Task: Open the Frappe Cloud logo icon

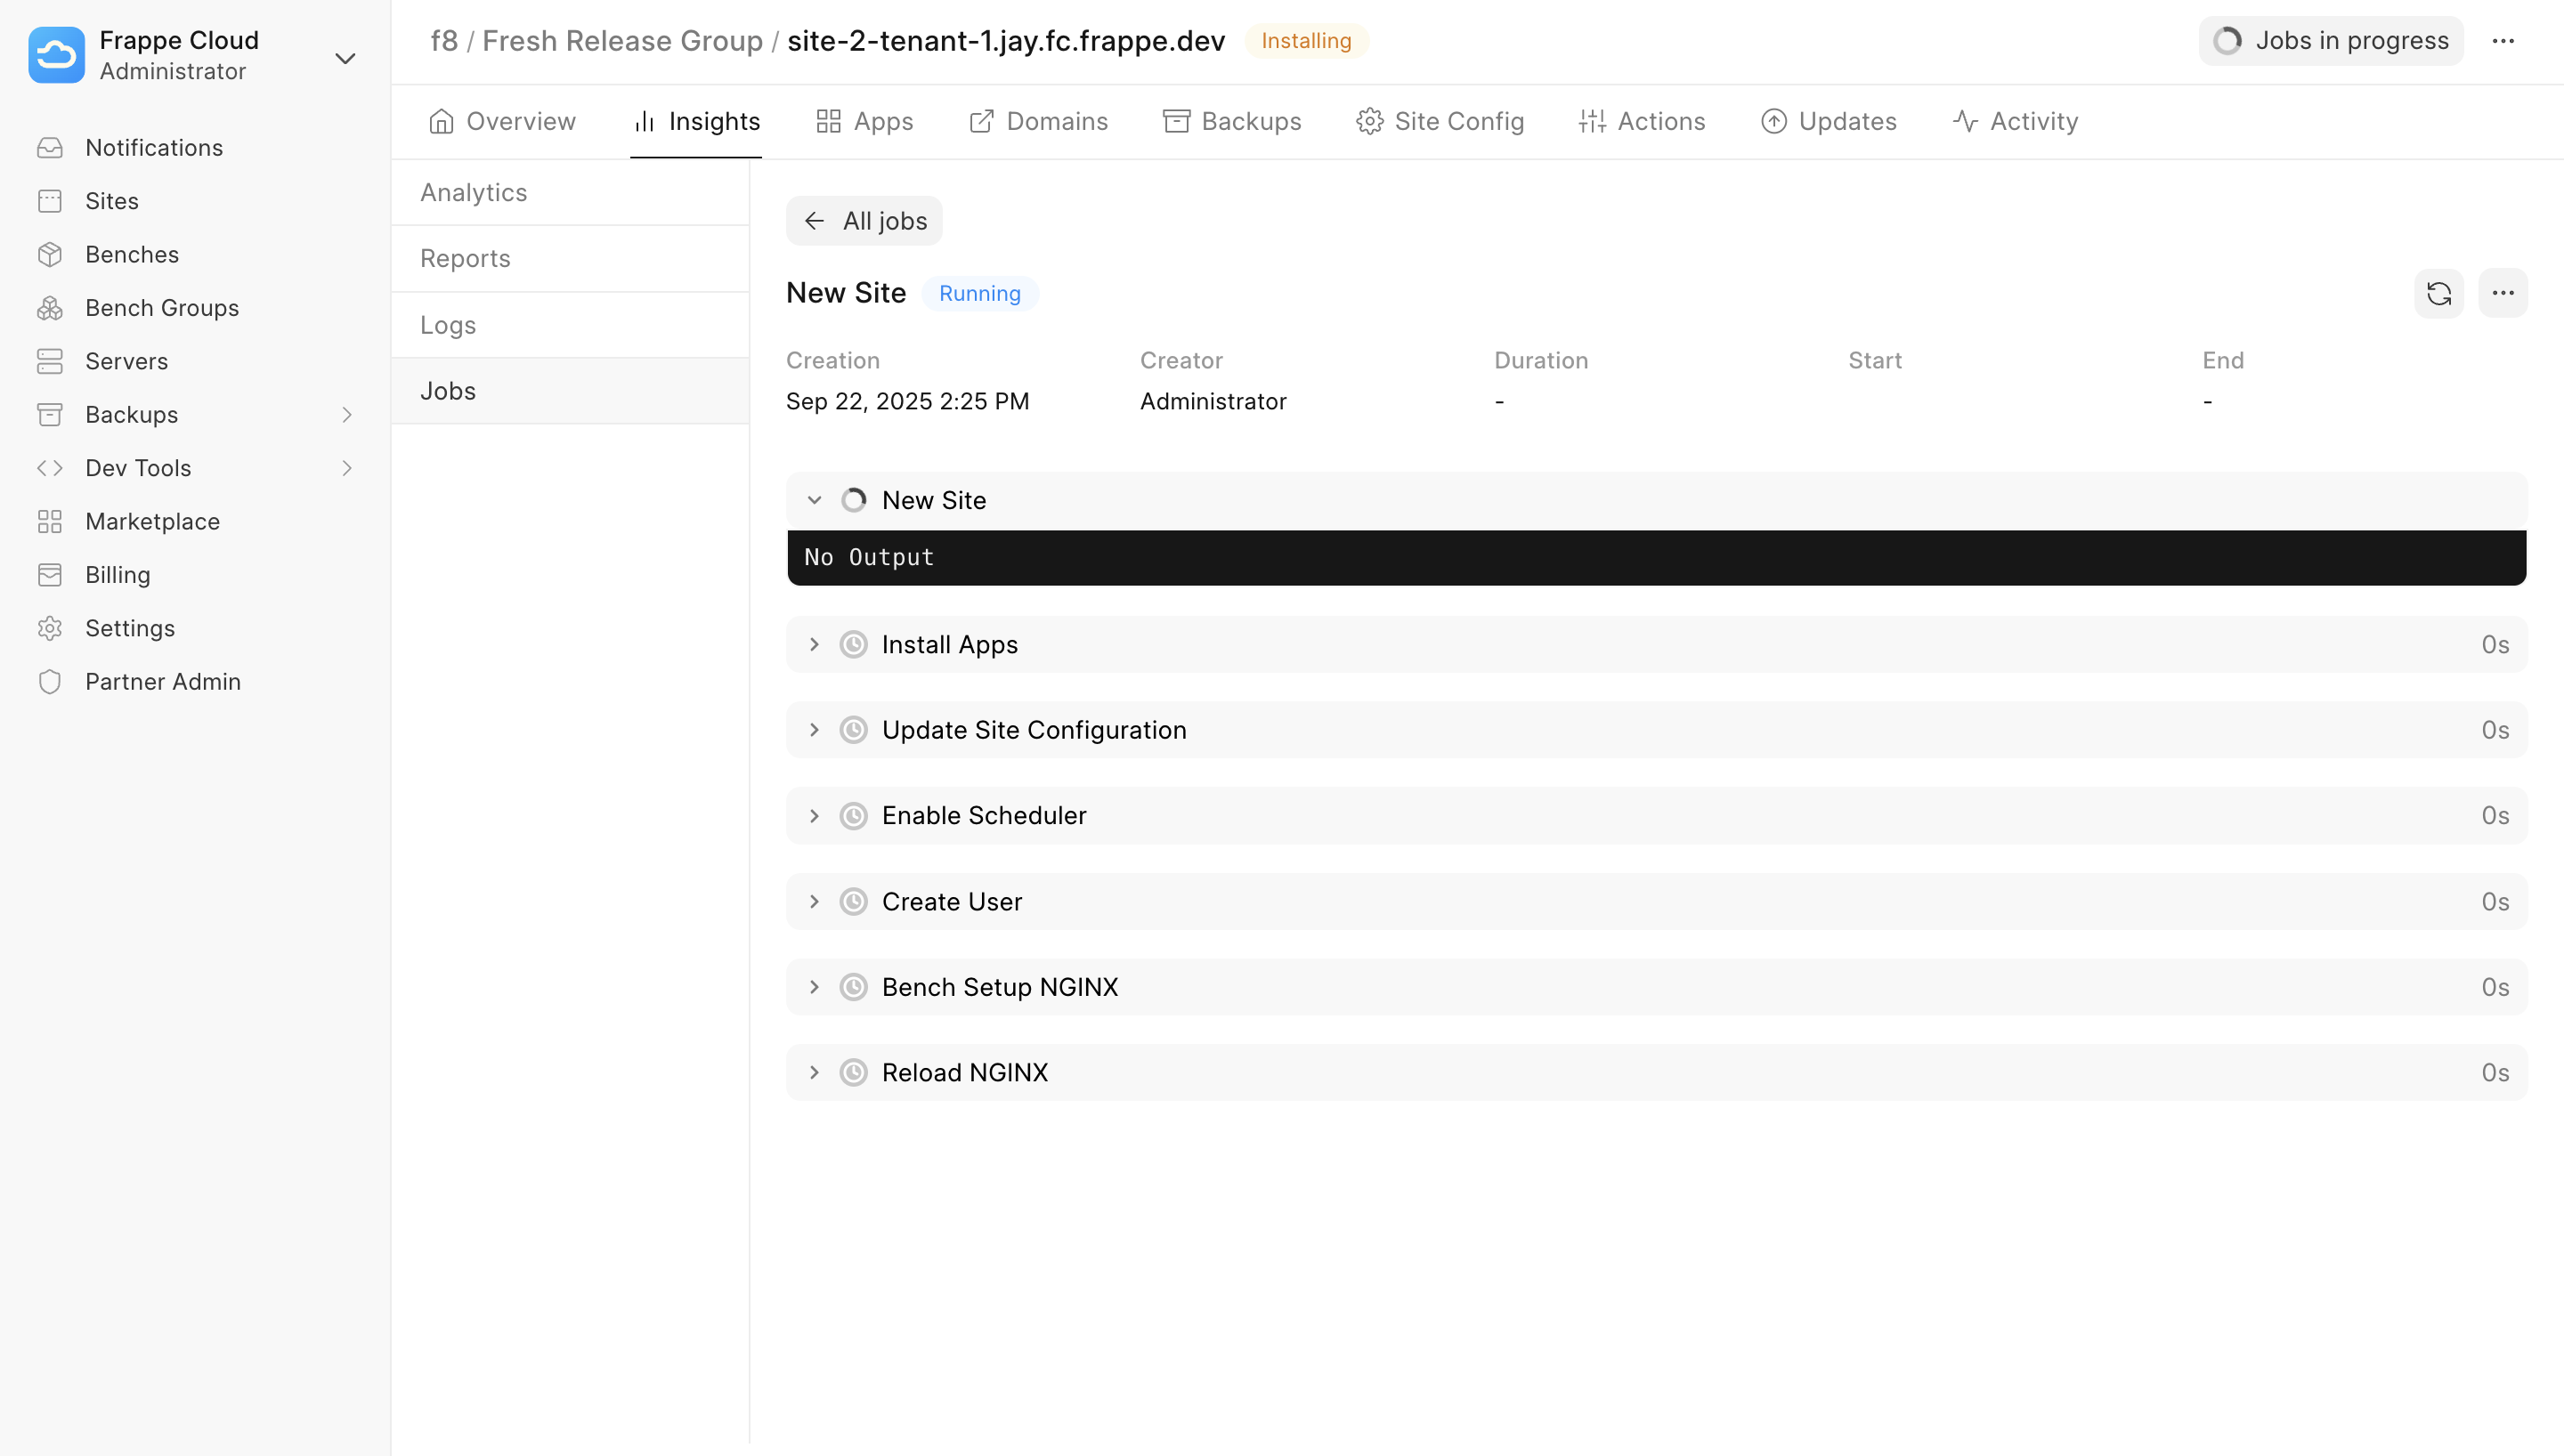Action: tap(56, 55)
